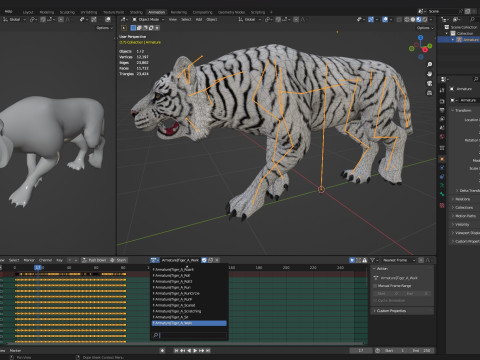The width and height of the screenshot is (480, 360).
Task: Toggle only show errors warning icon
Action: (365, 260)
